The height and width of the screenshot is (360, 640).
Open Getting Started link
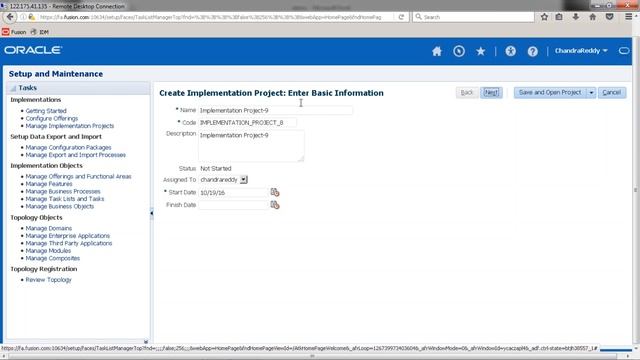(46, 111)
